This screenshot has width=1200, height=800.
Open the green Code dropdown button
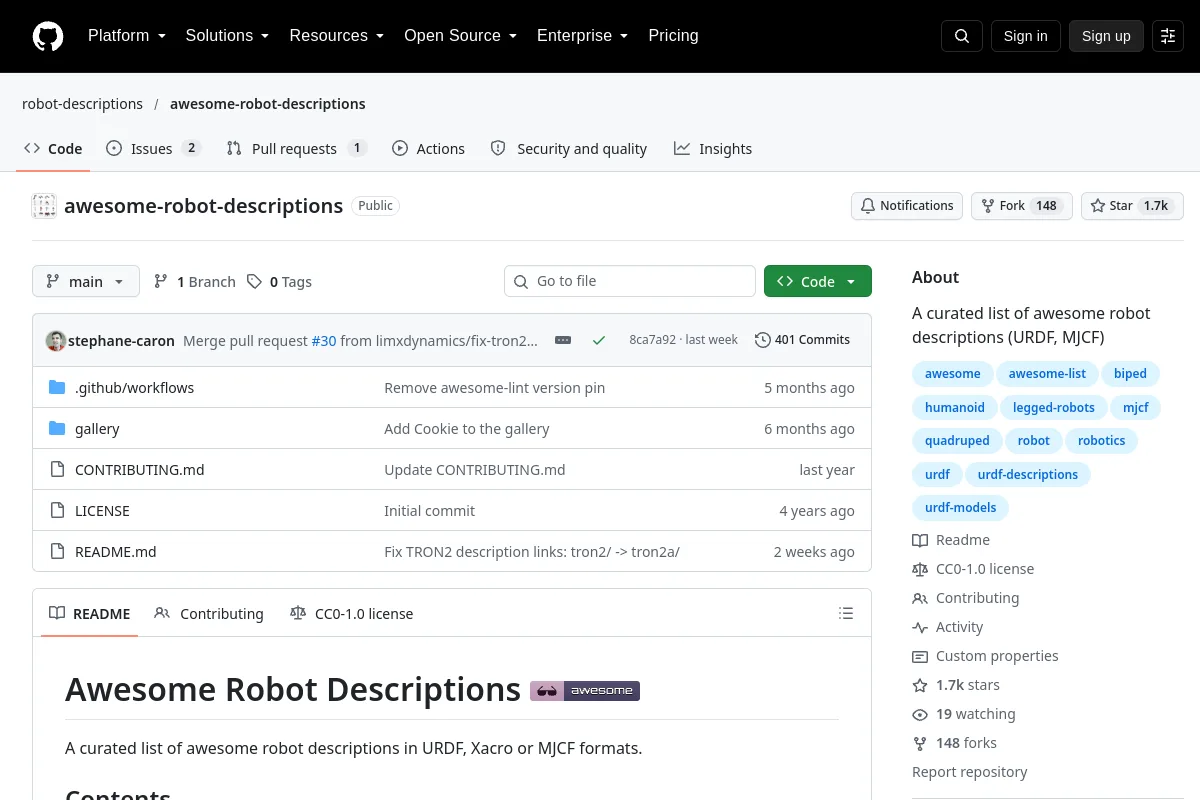point(818,281)
